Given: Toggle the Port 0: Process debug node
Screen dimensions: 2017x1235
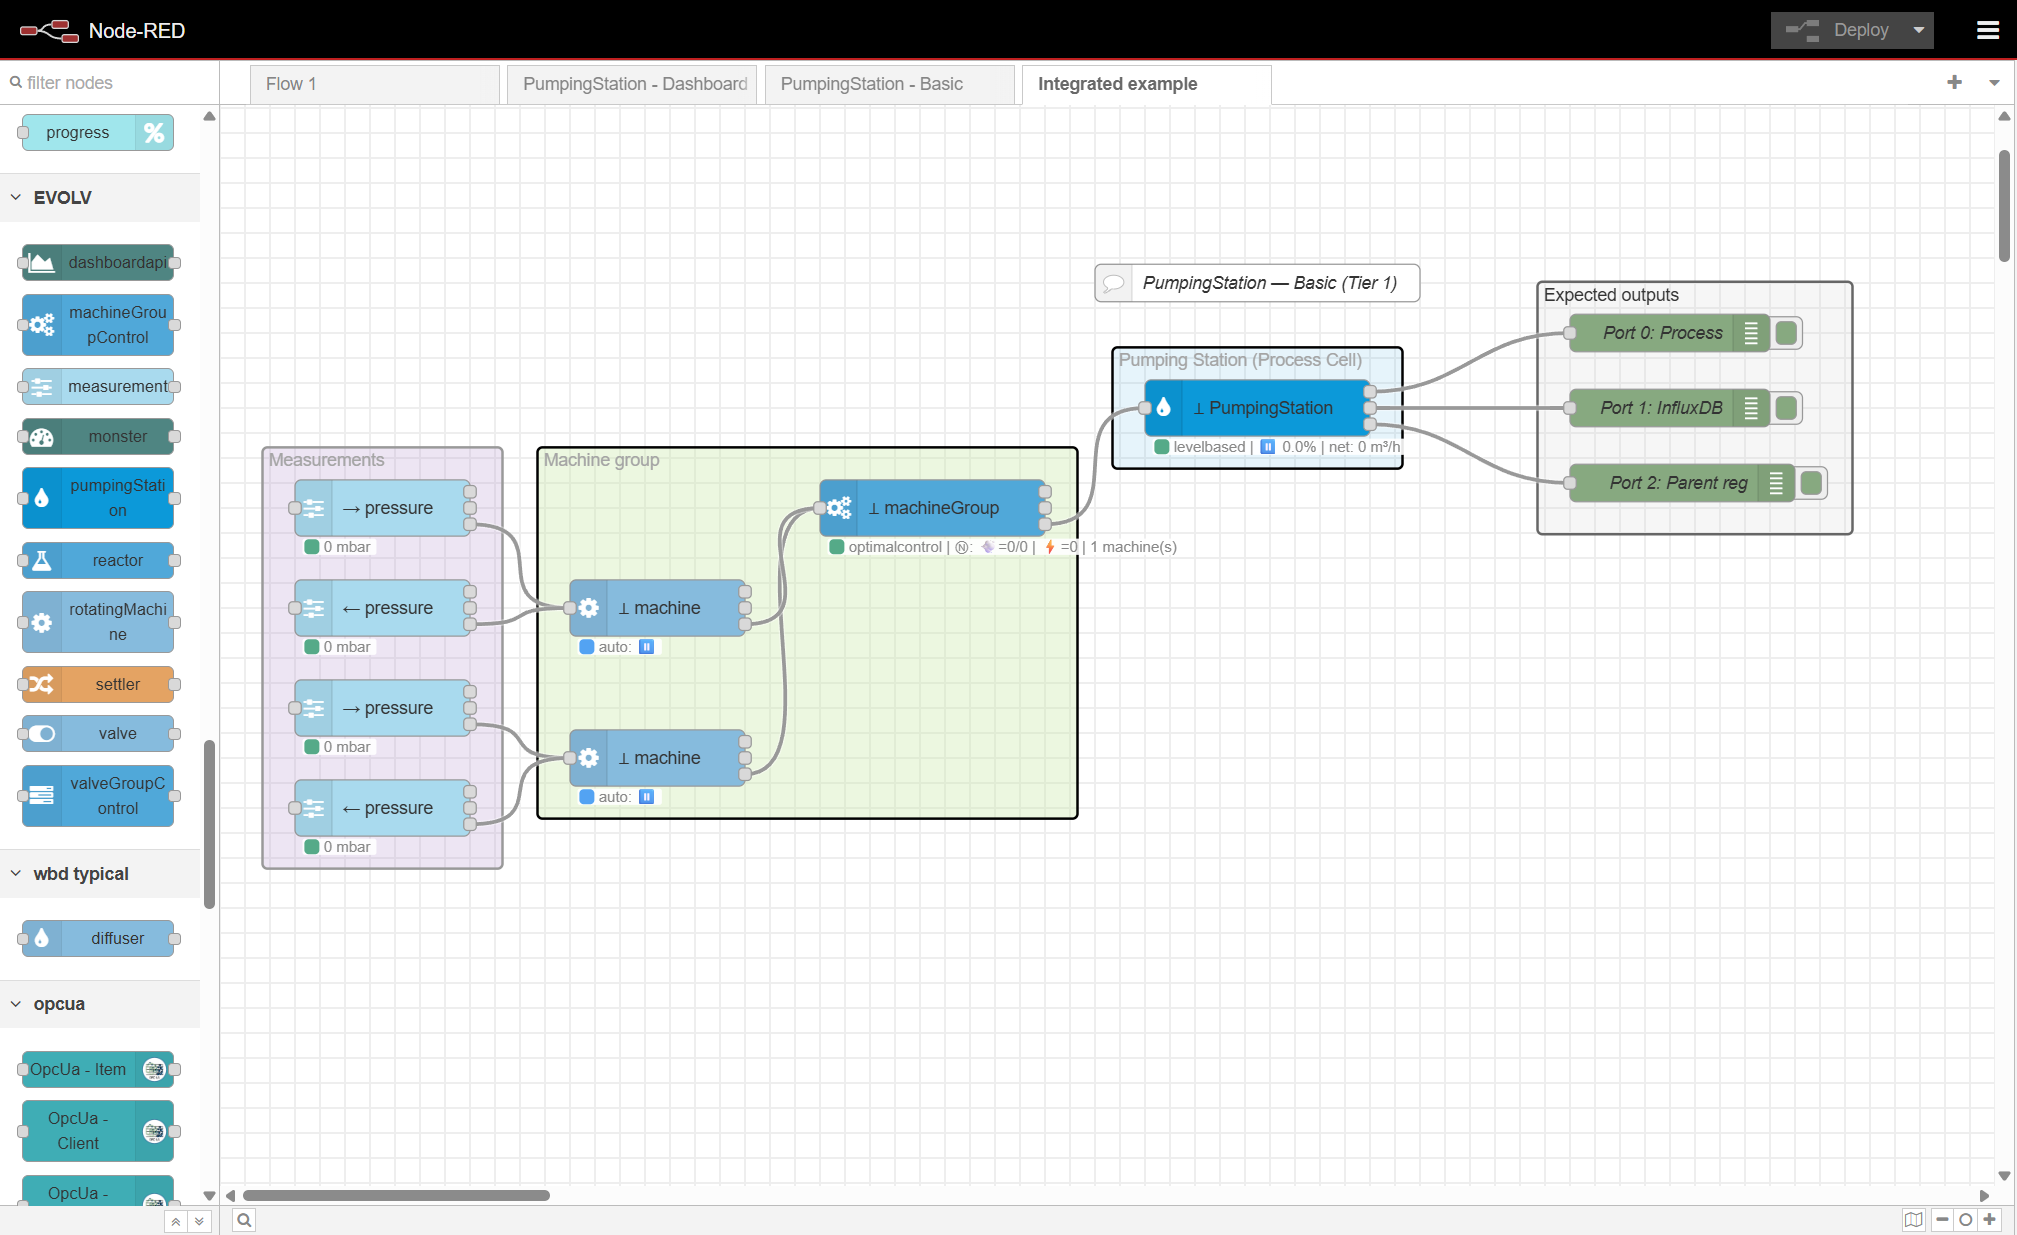Looking at the screenshot, I should pos(1786,333).
